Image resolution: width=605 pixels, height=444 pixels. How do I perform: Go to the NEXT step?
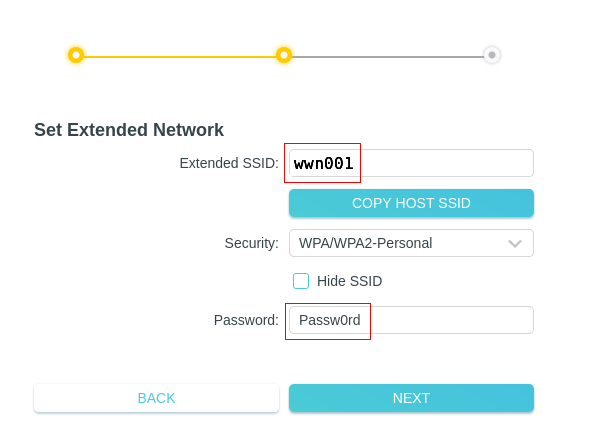pos(411,398)
